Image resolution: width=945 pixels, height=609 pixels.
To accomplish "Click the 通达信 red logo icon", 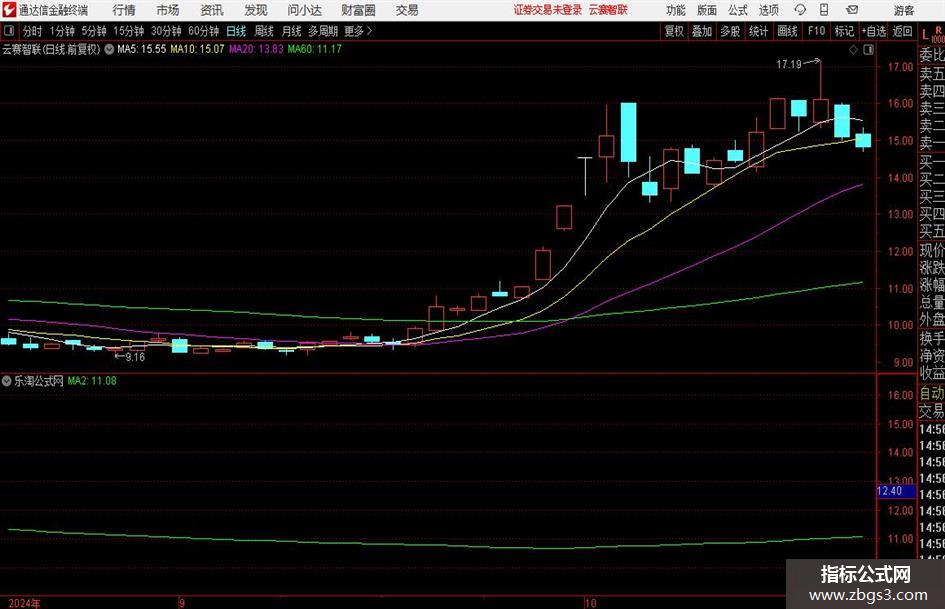I will (9, 10).
